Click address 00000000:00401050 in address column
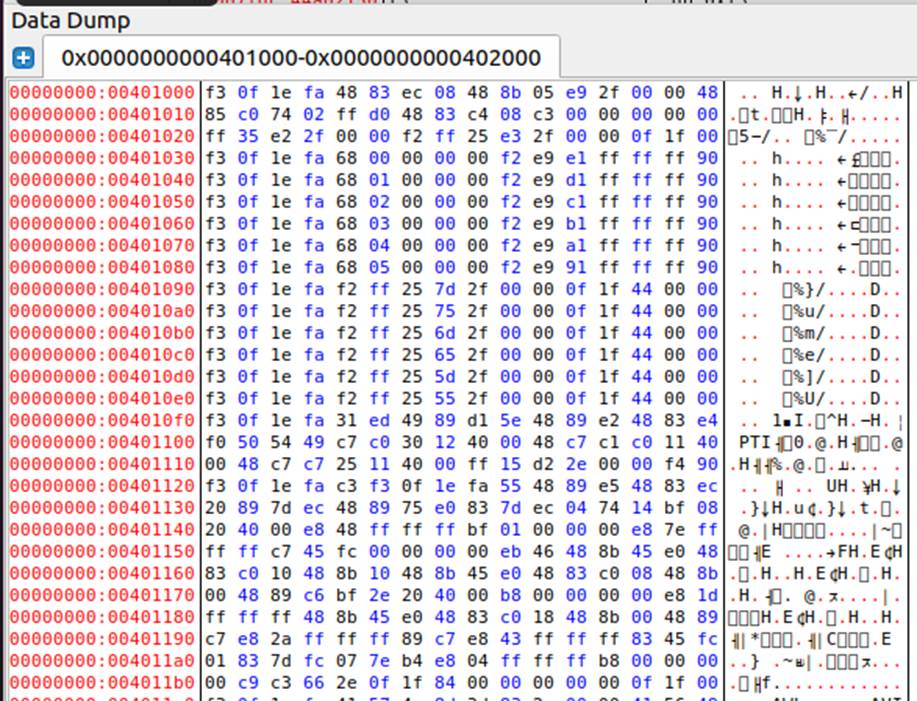 coord(104,201)
